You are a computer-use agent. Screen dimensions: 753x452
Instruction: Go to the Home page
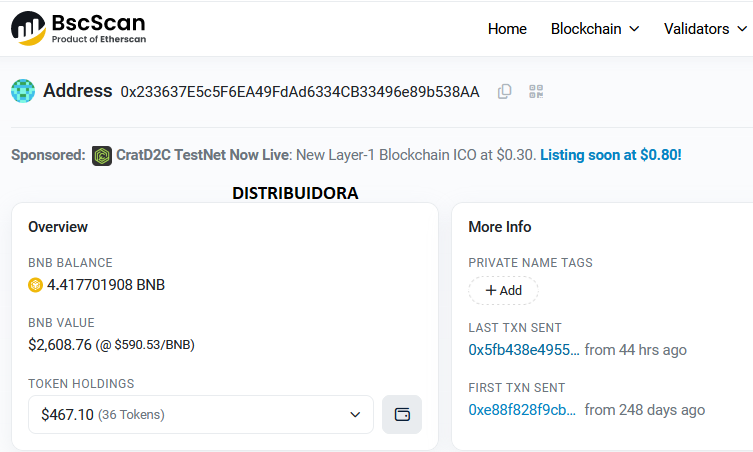pos(507,29)
